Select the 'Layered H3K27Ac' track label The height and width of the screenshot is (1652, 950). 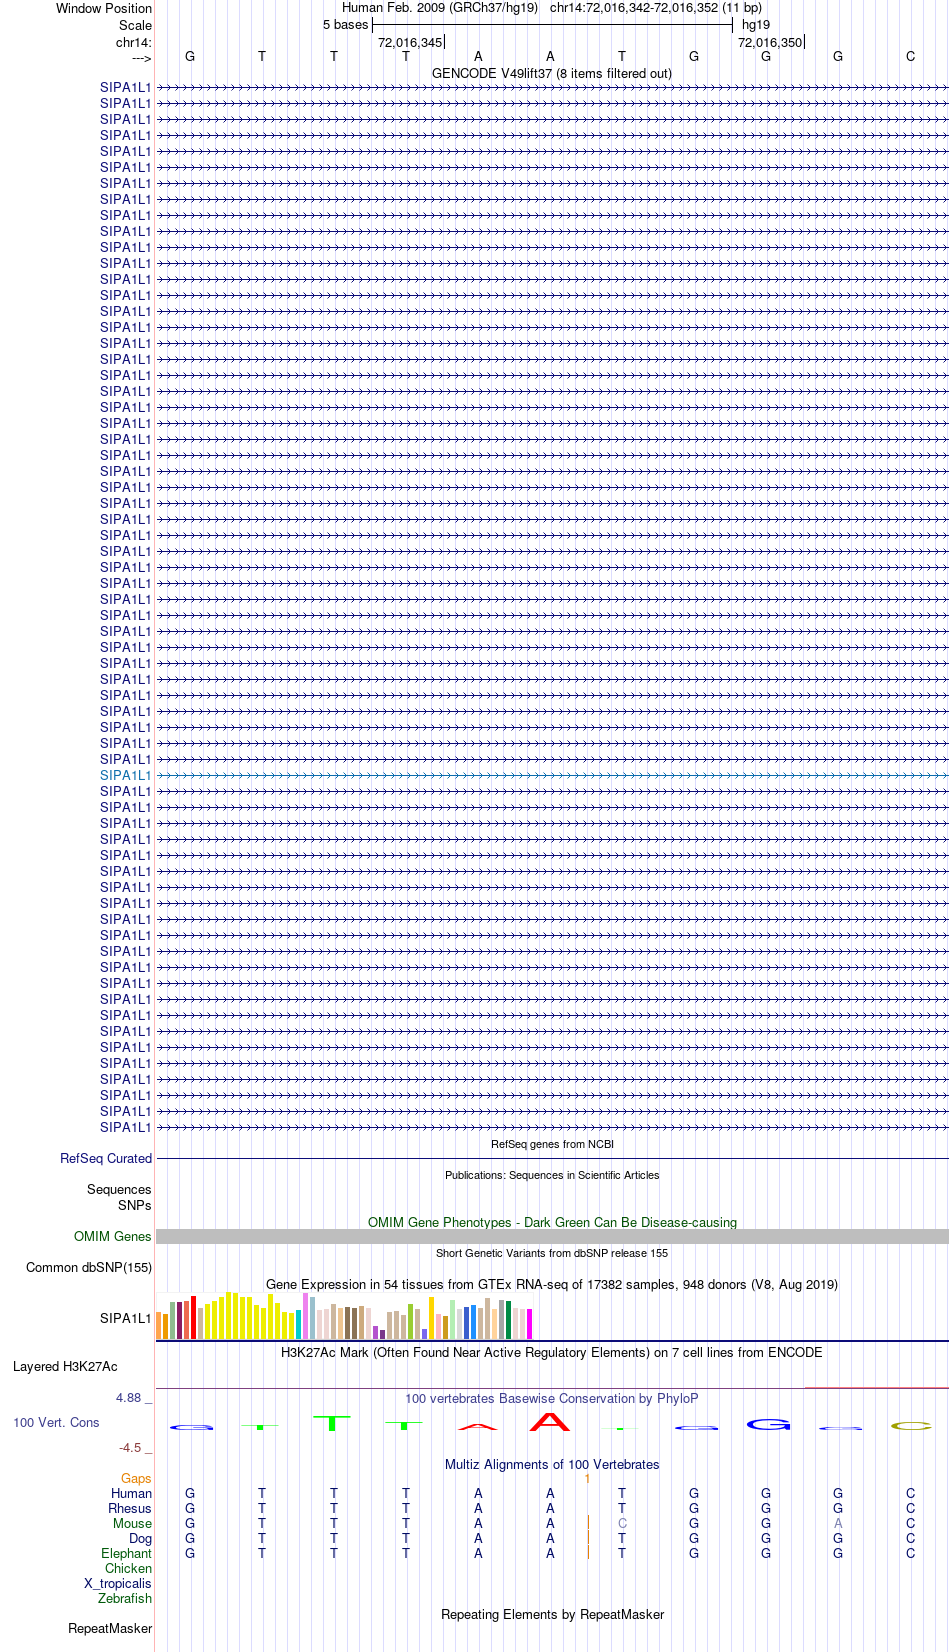click(65, 1366)
